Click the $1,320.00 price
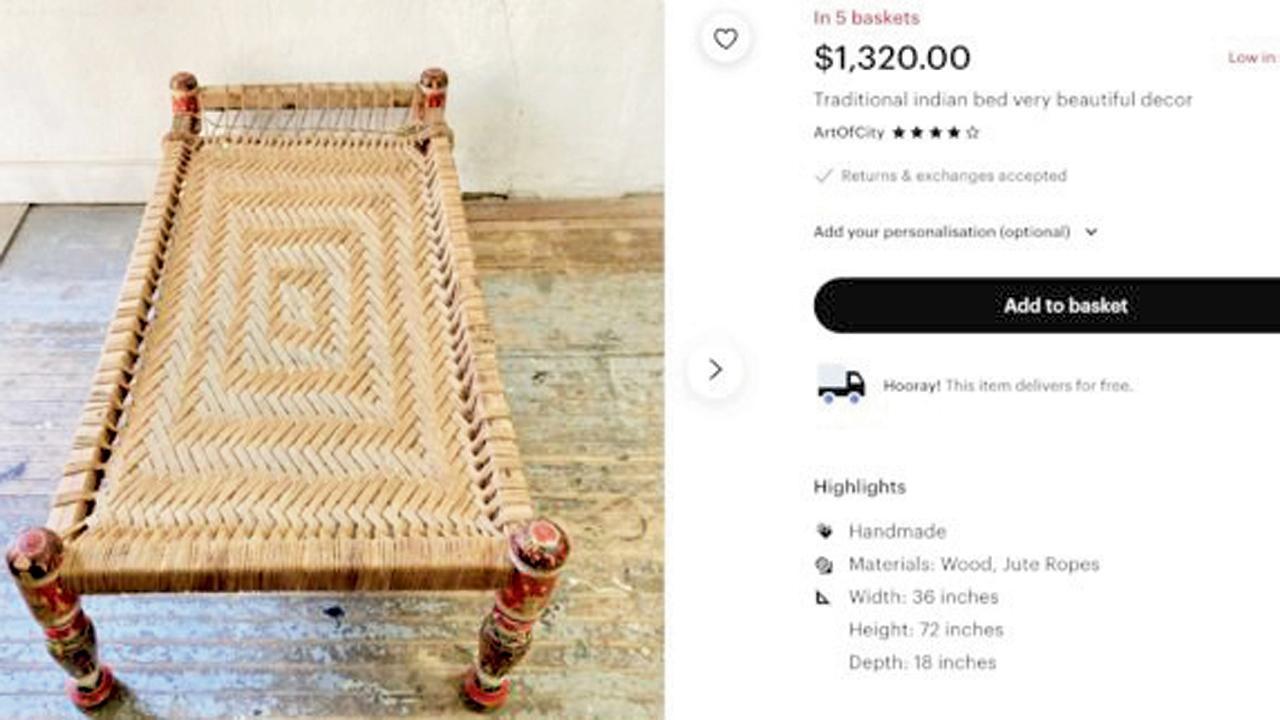Image resolution: width=1280 pixels, height=720 pixels. 891,58
